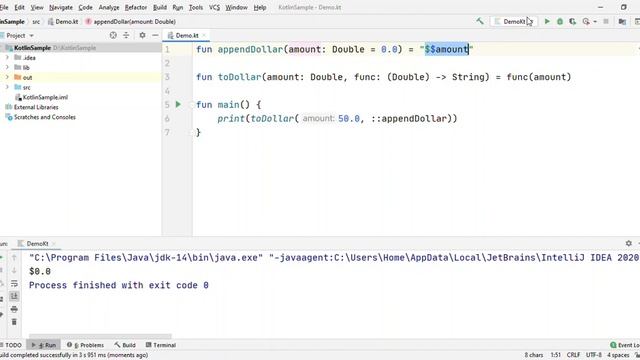The height and width of the screenshot is (360, 640).
Task: Open the project structure icon in the toolbar
Action: 622,21
